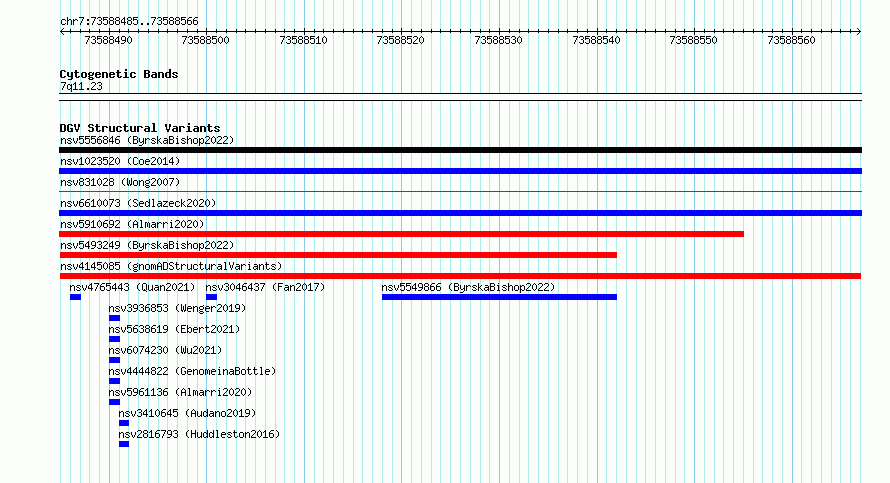Click the chr7:73588485..73588566 region label
Screen dimensions: 890x483
(x=129, y=22)
